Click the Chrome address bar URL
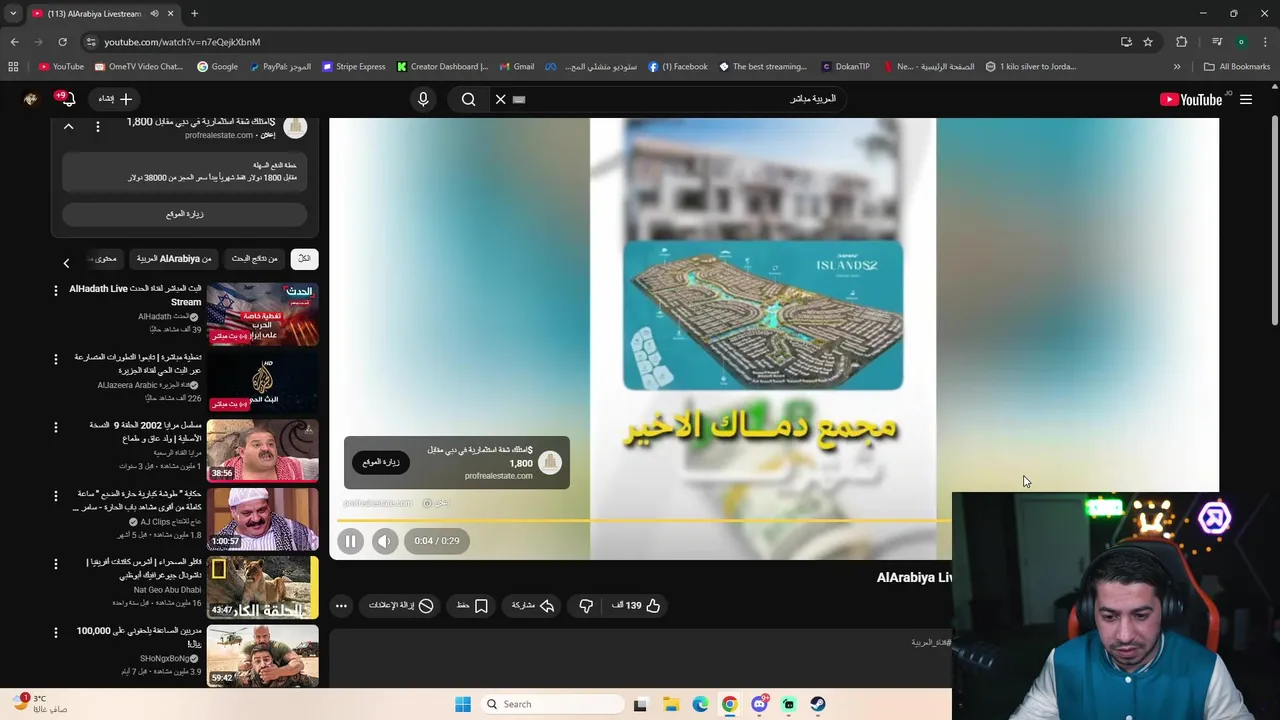This screenshot has width=1280, height=720. (x=182, y=42)
